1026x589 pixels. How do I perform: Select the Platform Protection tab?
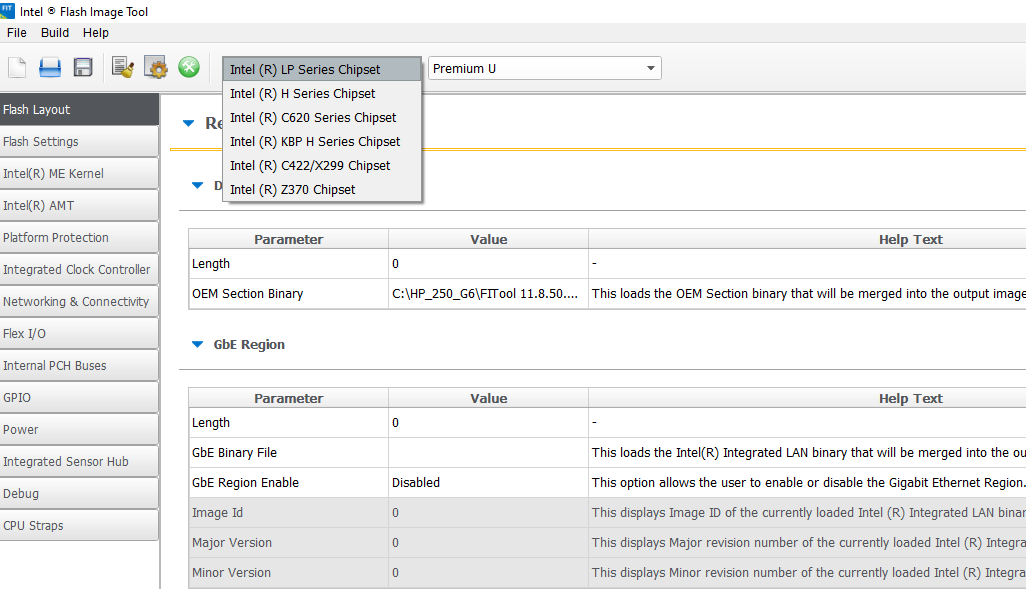click(x=79, y=238)
